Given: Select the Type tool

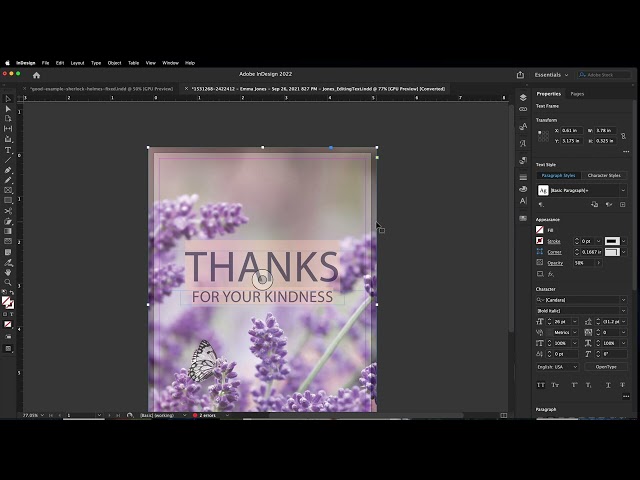Looking at the screenshot, I should [x=8, y=150].
